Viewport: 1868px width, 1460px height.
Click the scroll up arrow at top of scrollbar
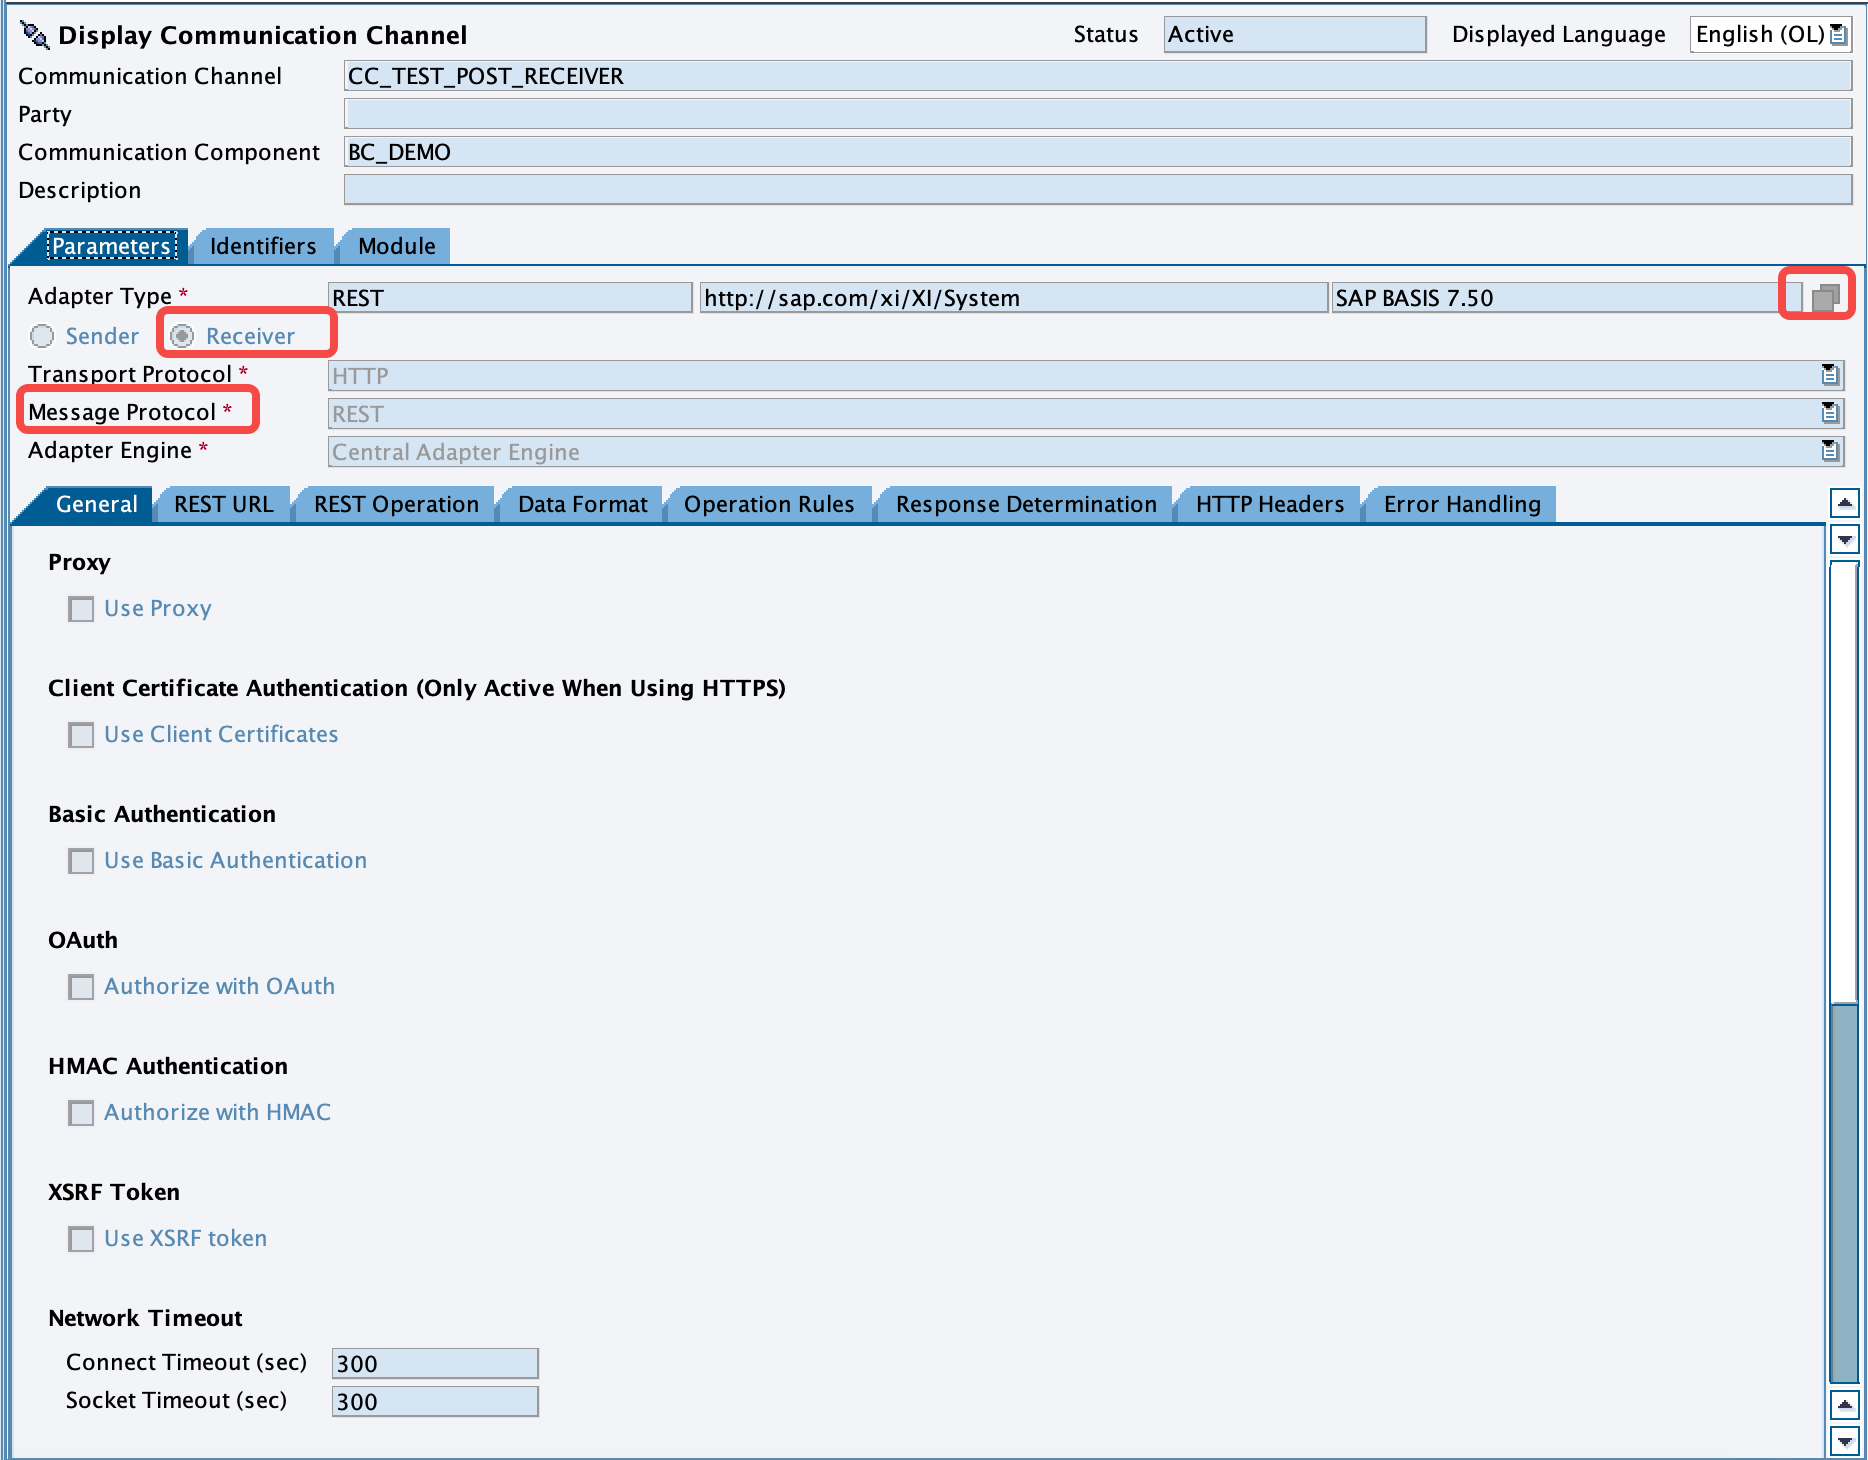point(1844,503)
